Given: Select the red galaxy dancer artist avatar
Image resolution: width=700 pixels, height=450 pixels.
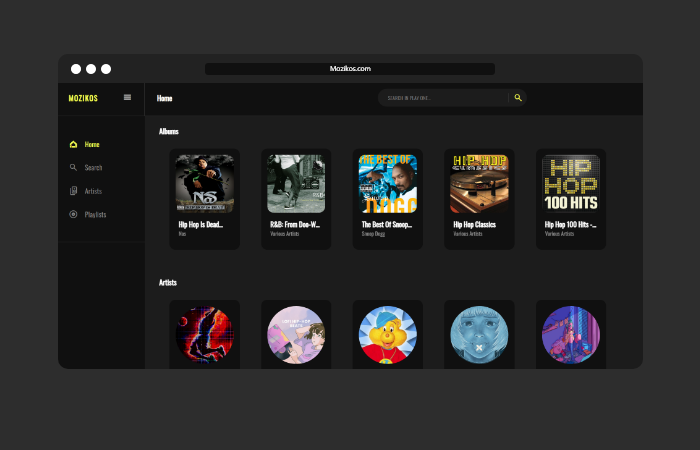Looking at the screenshot, I should tap(204, 335).
